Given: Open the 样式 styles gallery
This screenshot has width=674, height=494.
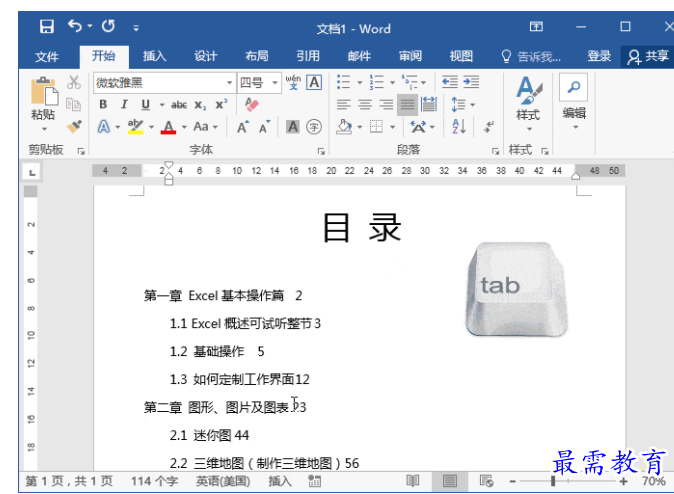Looking at the screenshot, I should point(528,104).
